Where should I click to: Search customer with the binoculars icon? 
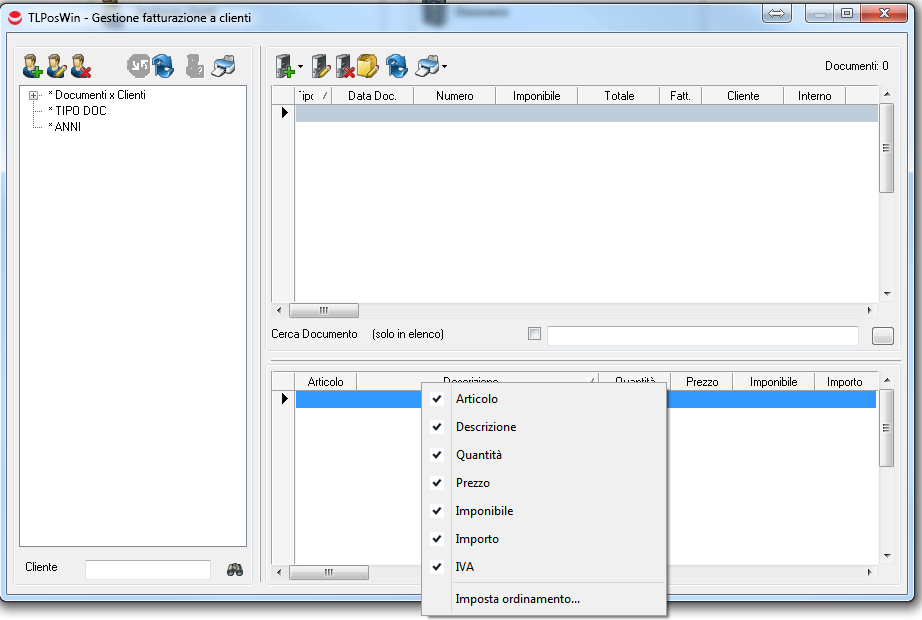click(x=236, y=568)
